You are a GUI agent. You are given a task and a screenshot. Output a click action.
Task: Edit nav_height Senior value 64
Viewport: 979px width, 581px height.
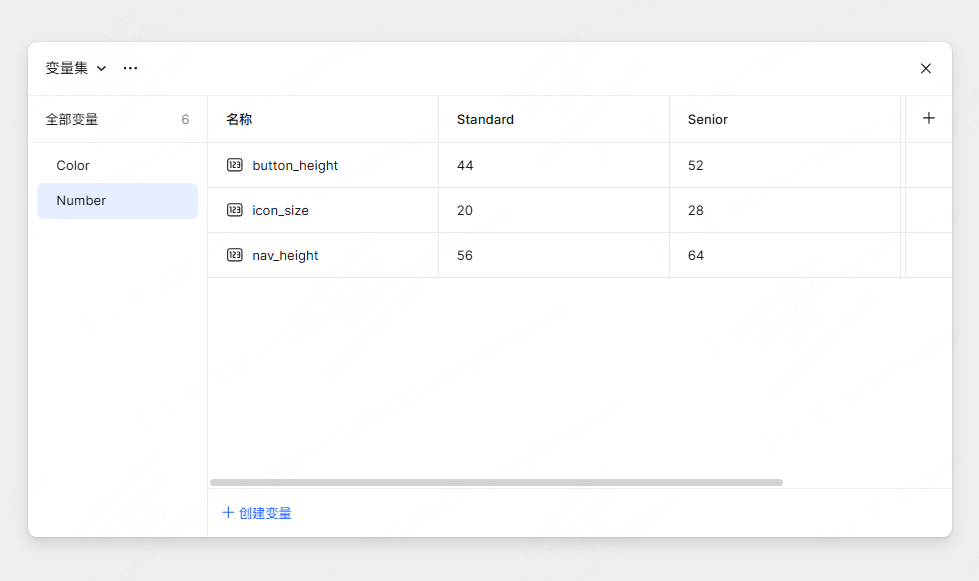coord(696,255)
